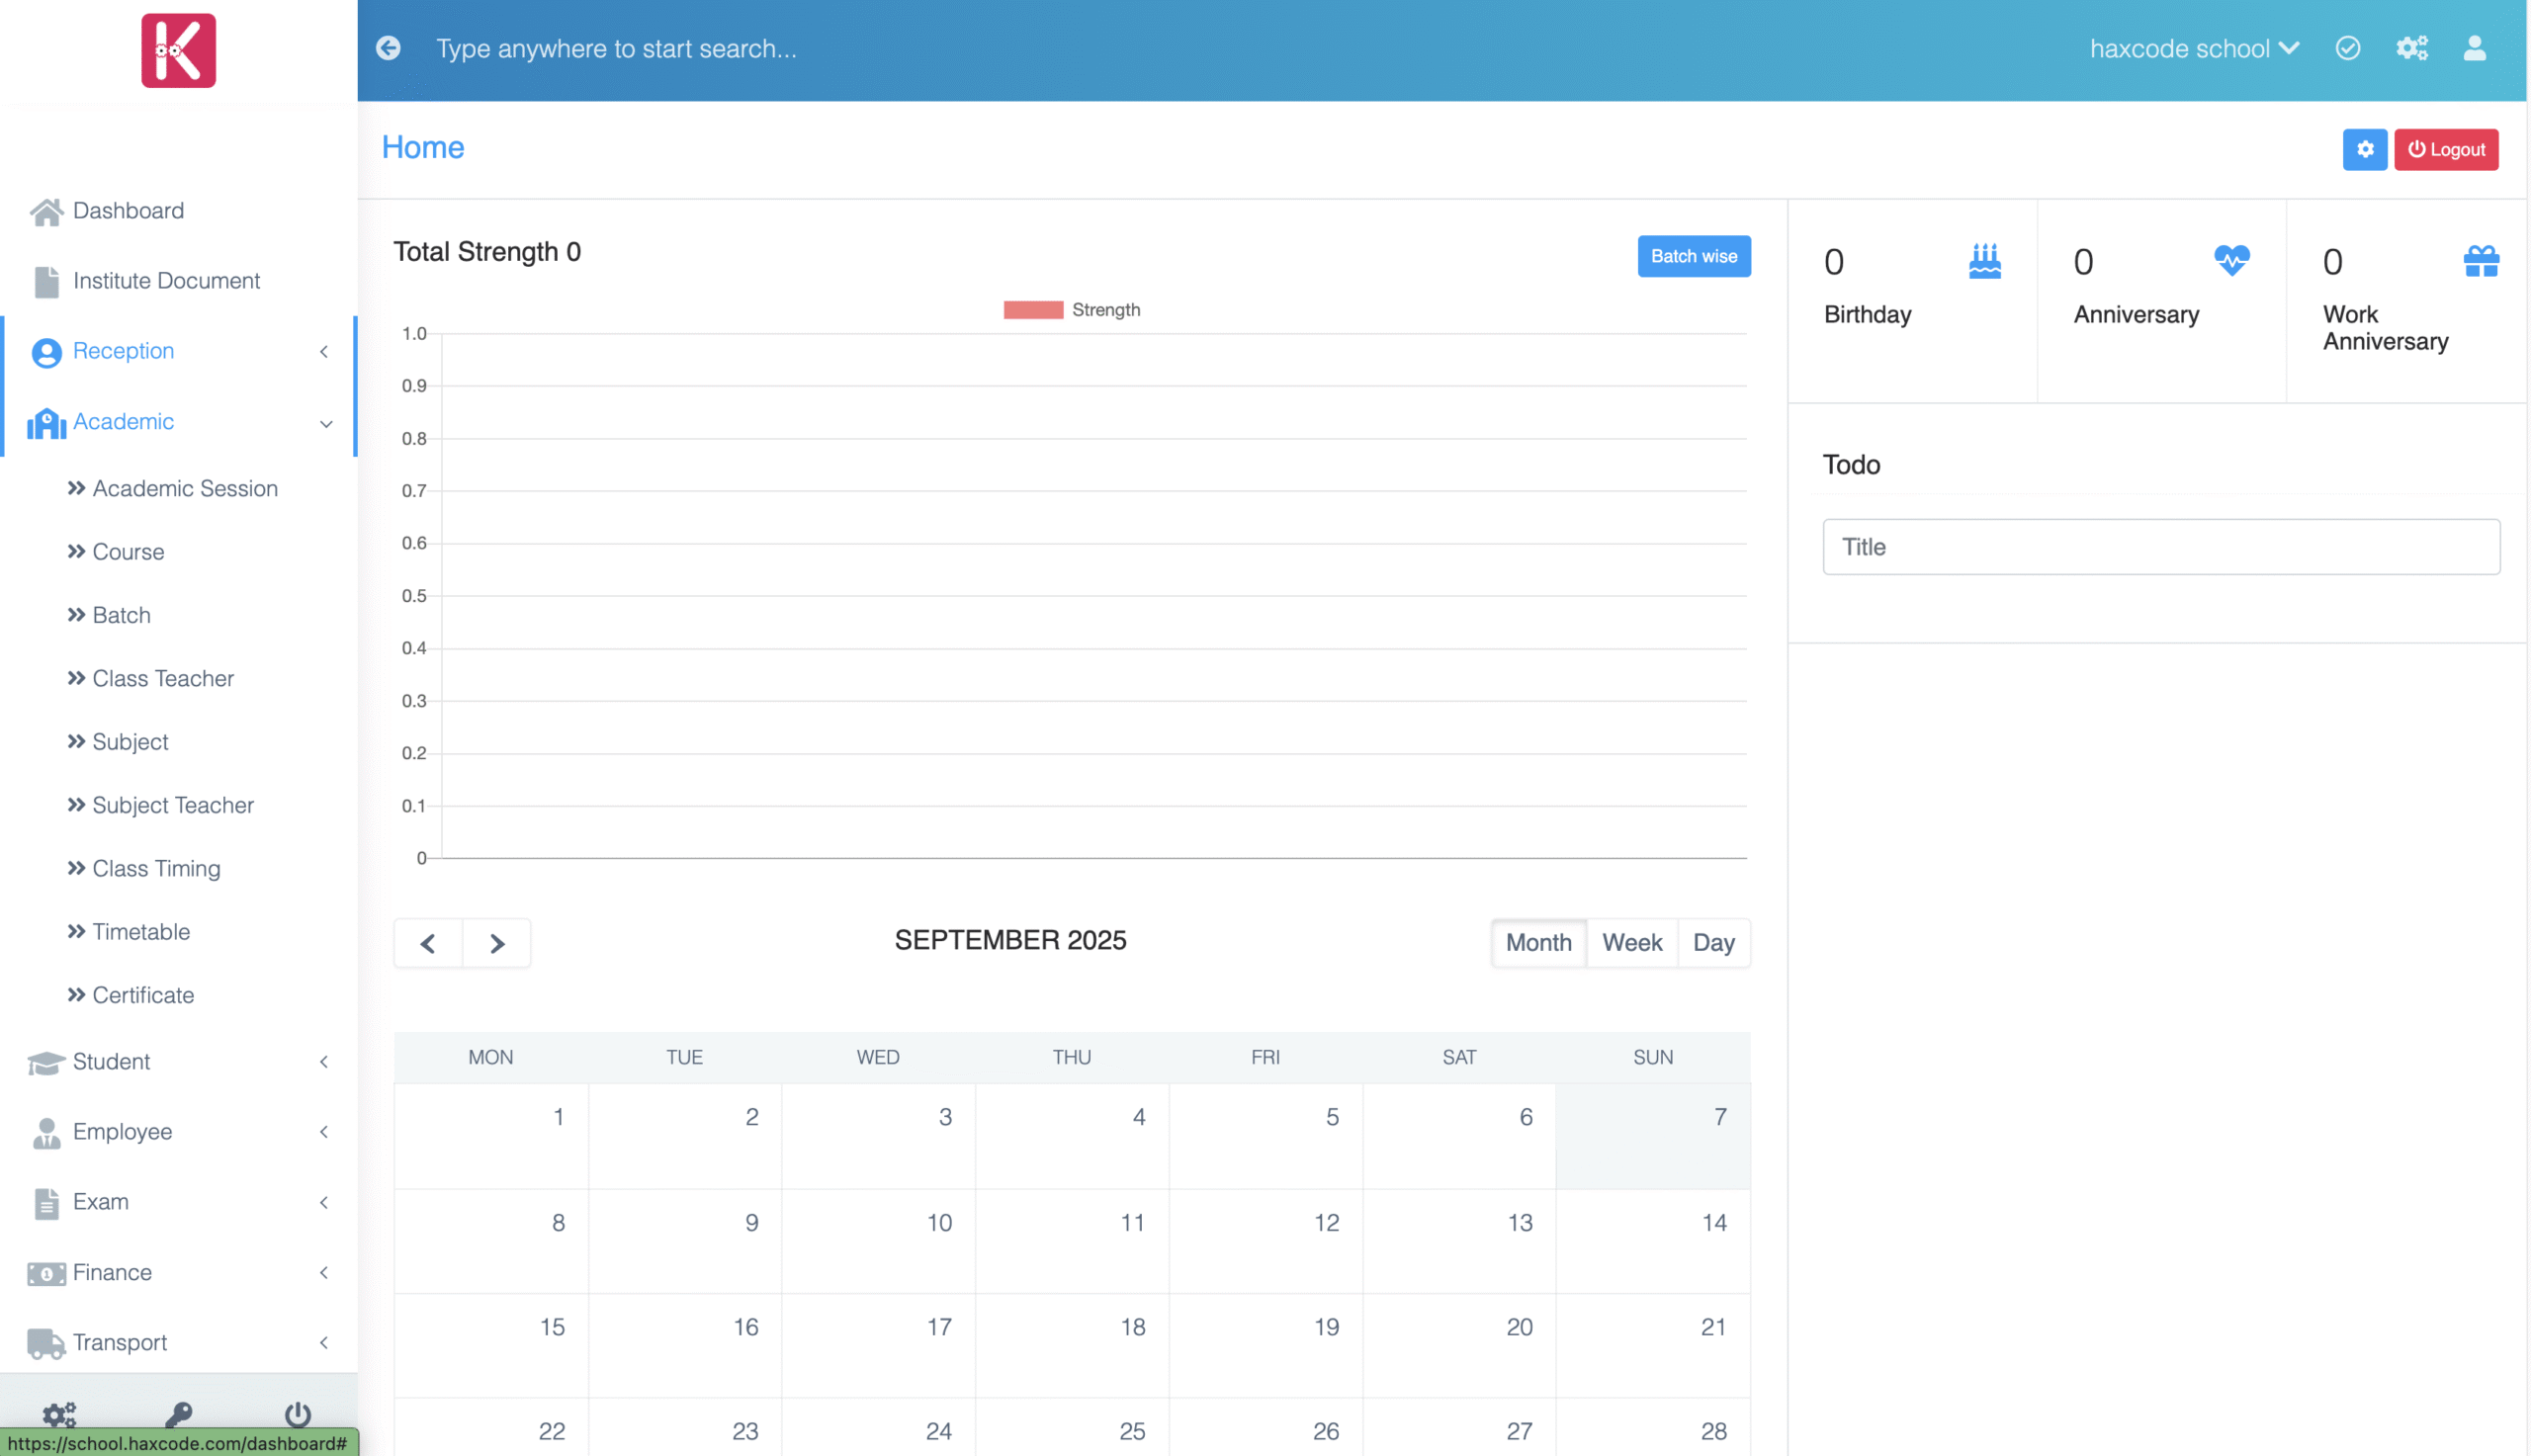Click the Batch wise button
This screenshot has width=2531, height=1456.
pos(1693,256)
